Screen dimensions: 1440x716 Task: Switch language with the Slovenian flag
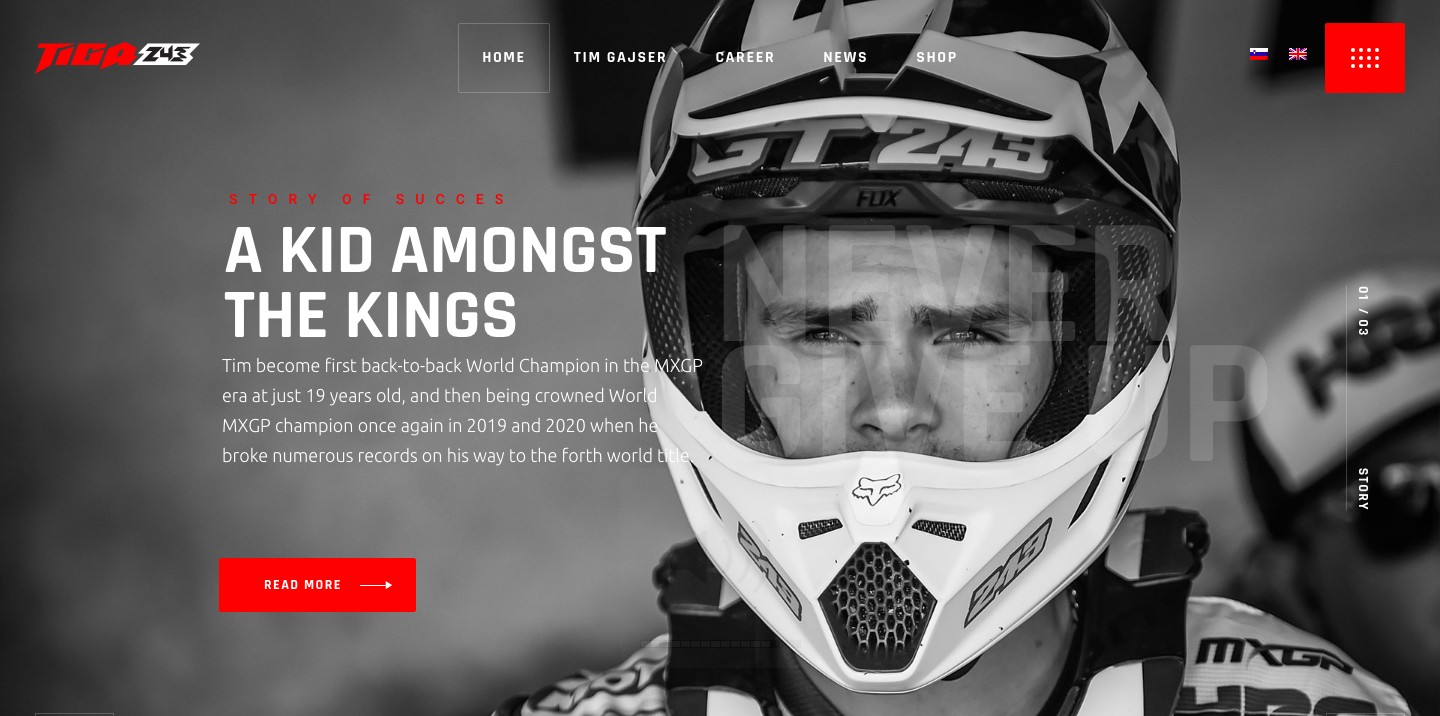pos(1259,54)
